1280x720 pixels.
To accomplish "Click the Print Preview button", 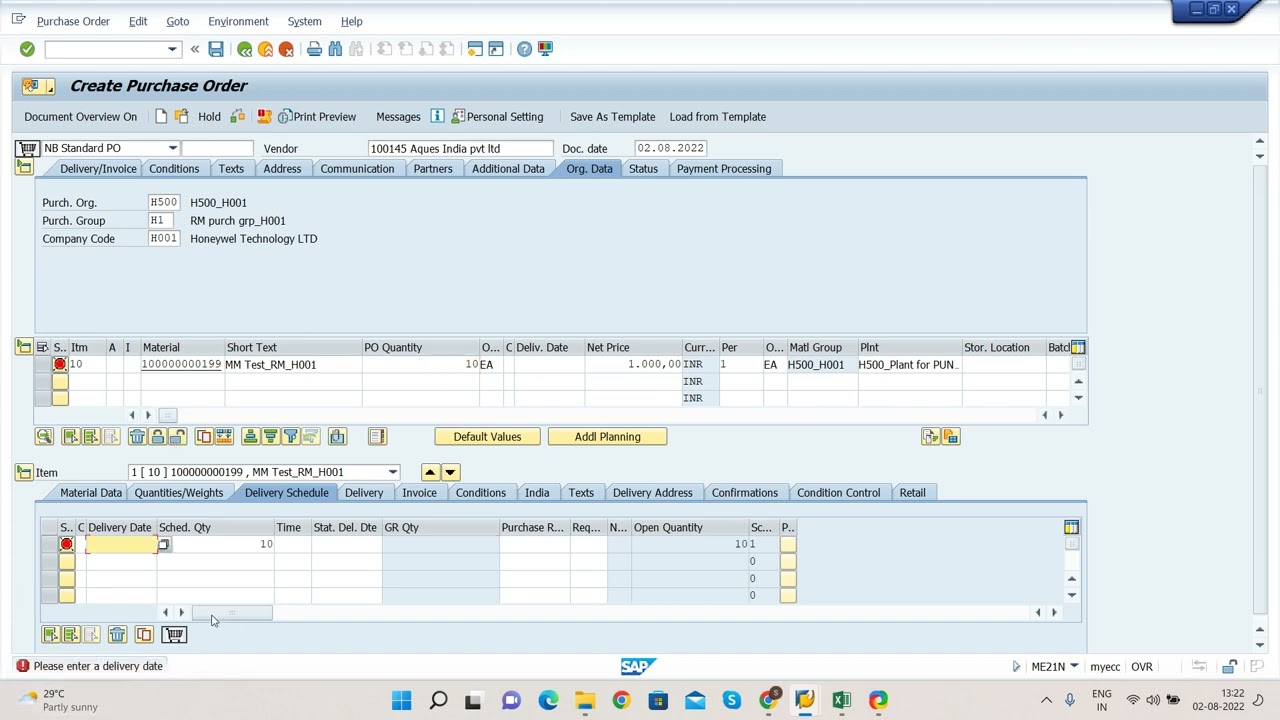I will 317,117.
